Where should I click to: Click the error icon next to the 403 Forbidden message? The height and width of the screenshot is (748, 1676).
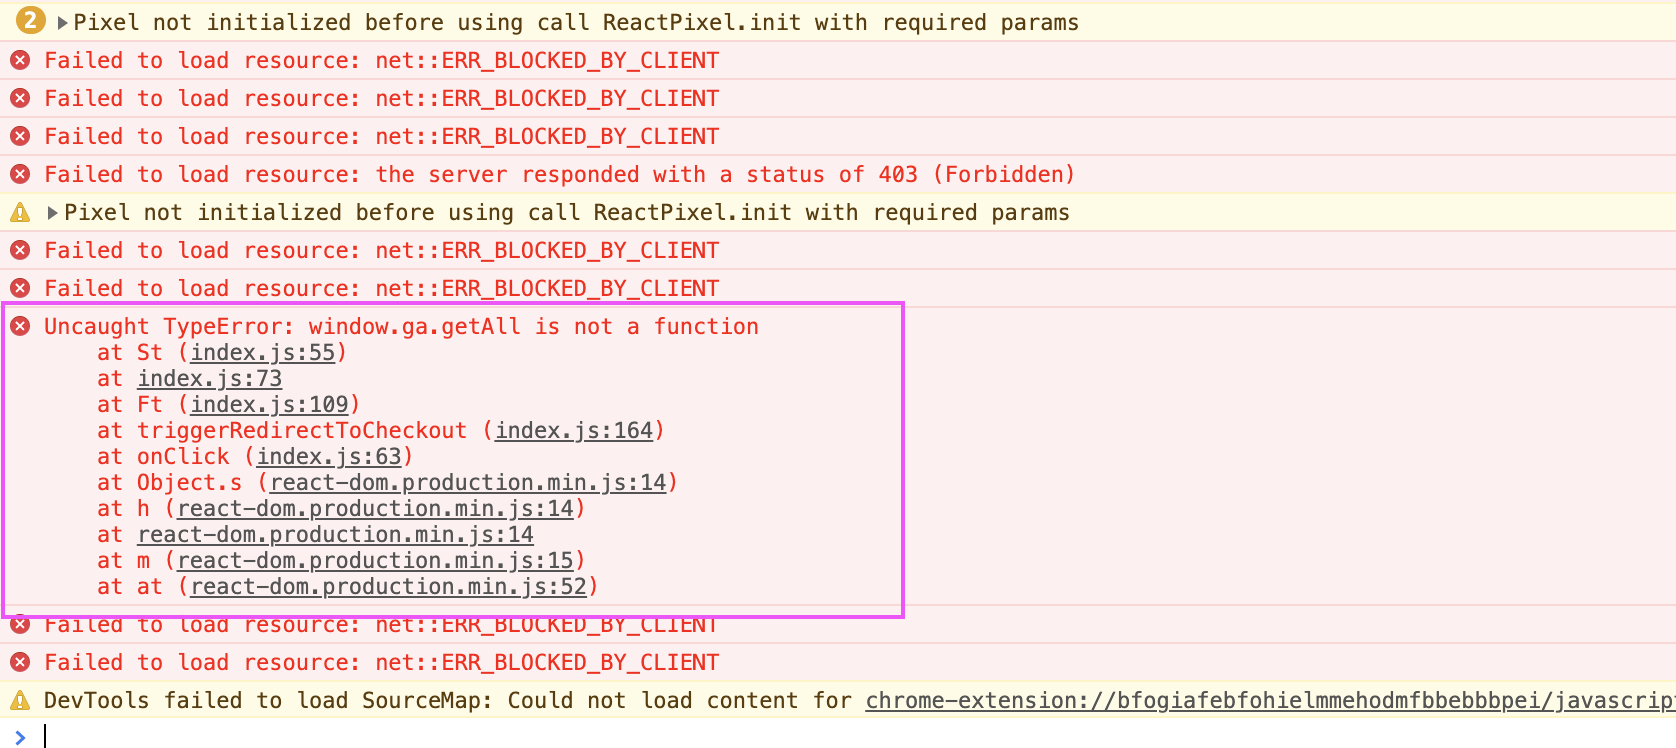20,174
